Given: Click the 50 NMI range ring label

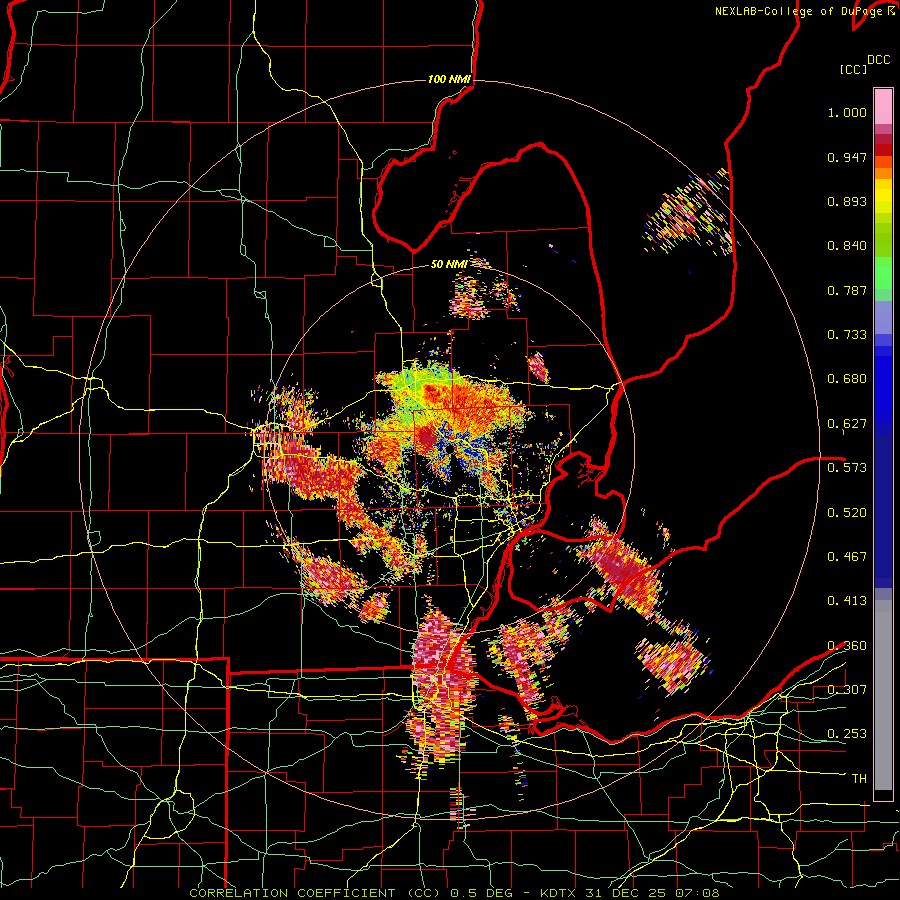Looking at the screenshot, I should 449,264.
